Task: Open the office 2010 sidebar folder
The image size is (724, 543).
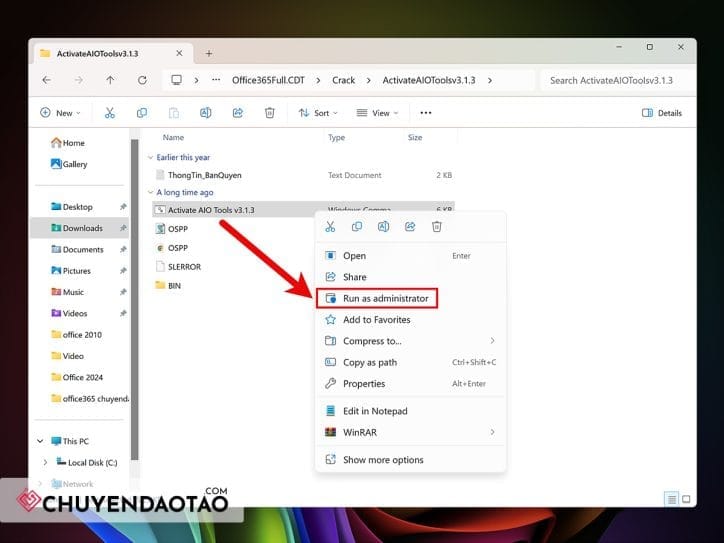Action: (x=79, y=335)
